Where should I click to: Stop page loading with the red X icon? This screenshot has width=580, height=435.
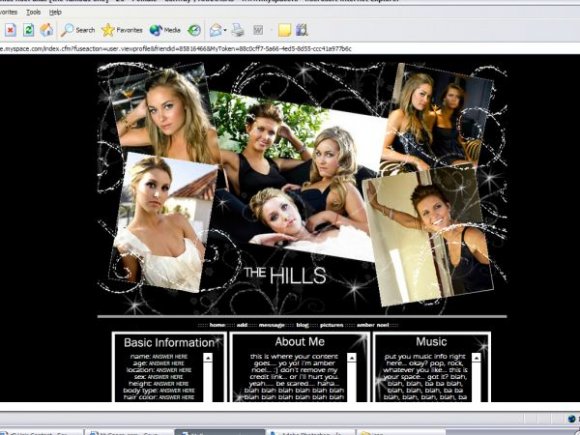10,30
